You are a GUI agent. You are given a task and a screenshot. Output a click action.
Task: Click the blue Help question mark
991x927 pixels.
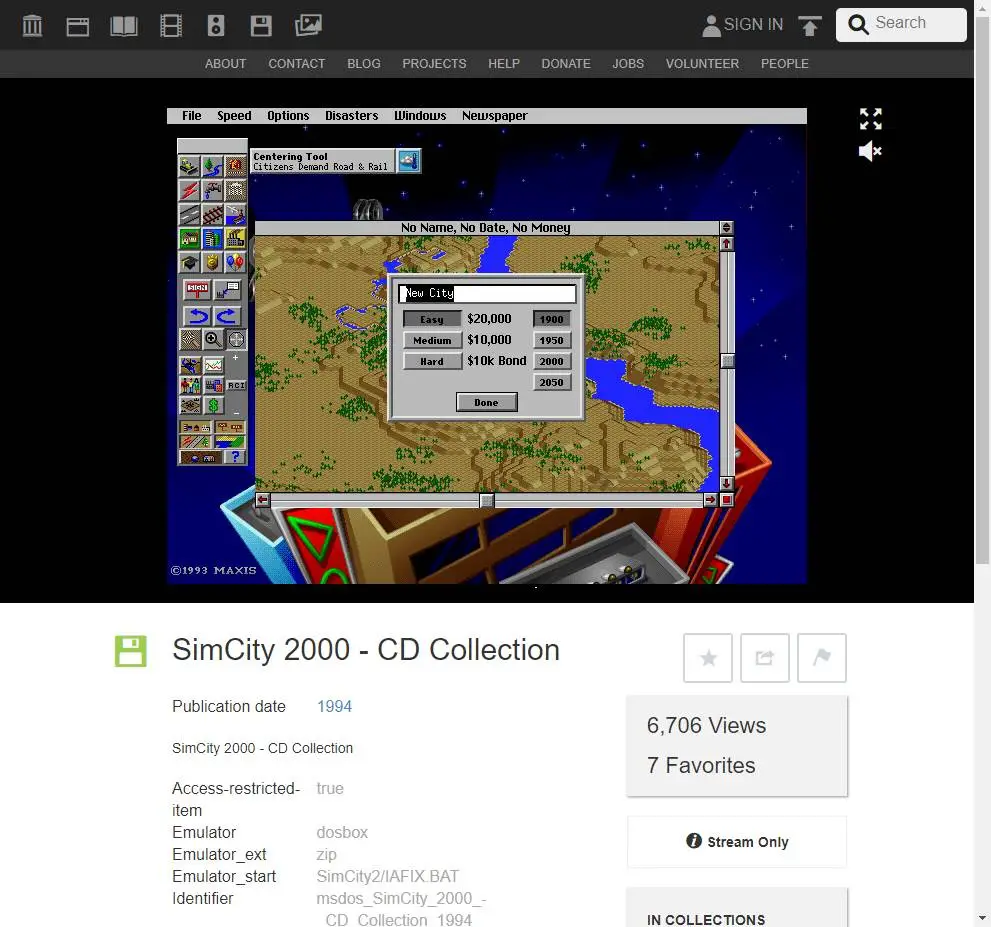click(234, 456)
